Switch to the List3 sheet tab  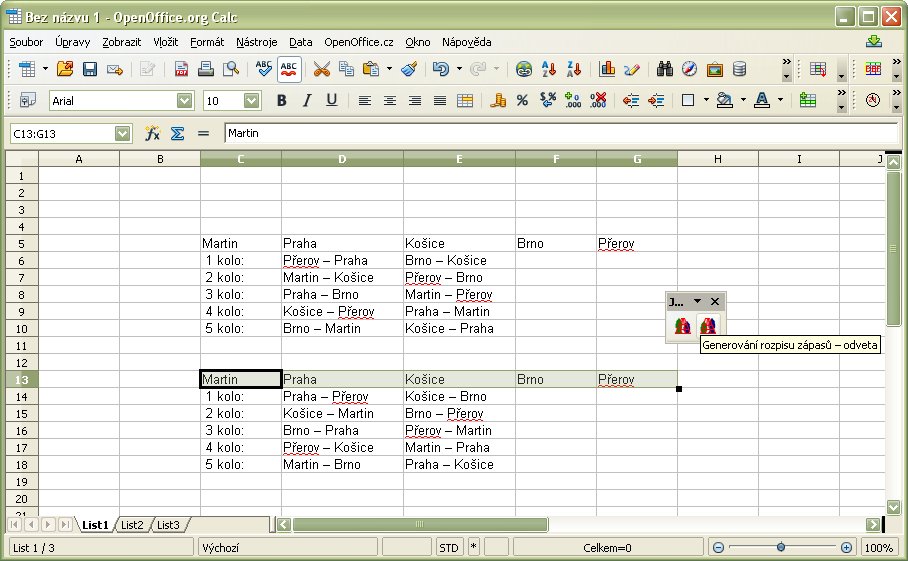coord(169,525)
